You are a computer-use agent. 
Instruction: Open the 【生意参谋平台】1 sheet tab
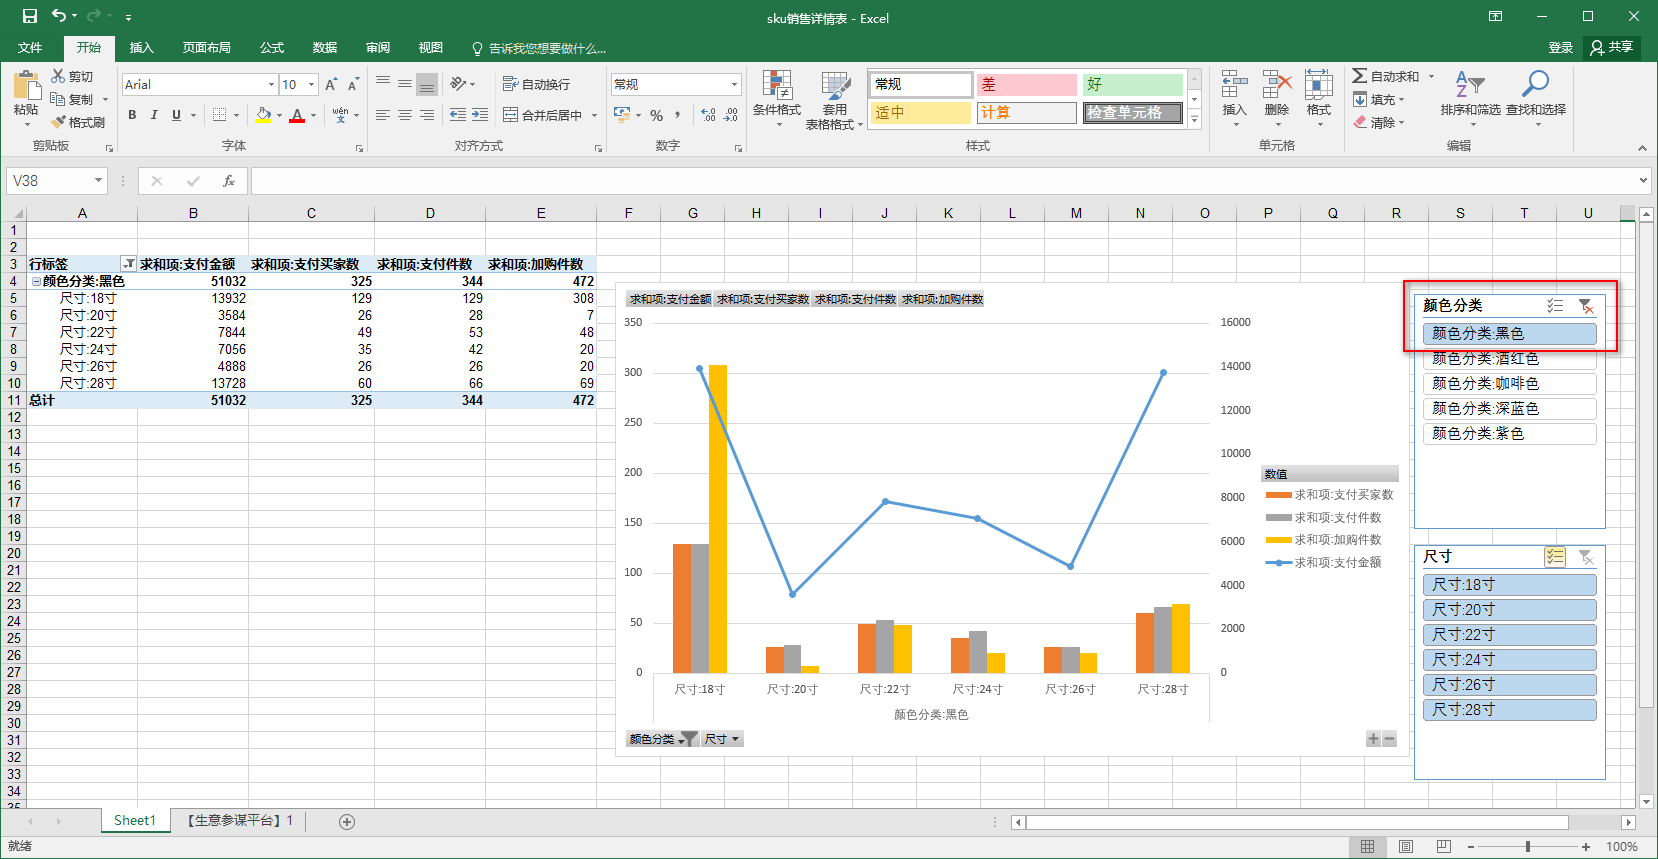click(240, 821)
